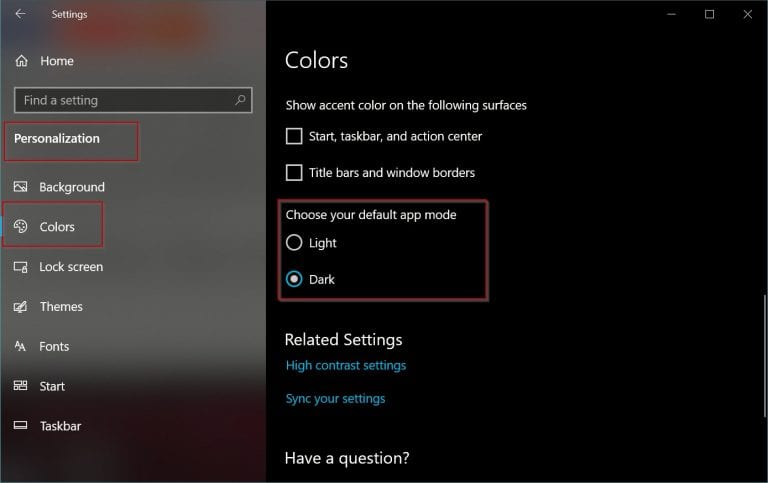Image resolution: width=768 pixels, height=483 pixels.
Task: Click the Start tiles icon
Action: click(21, 386)
